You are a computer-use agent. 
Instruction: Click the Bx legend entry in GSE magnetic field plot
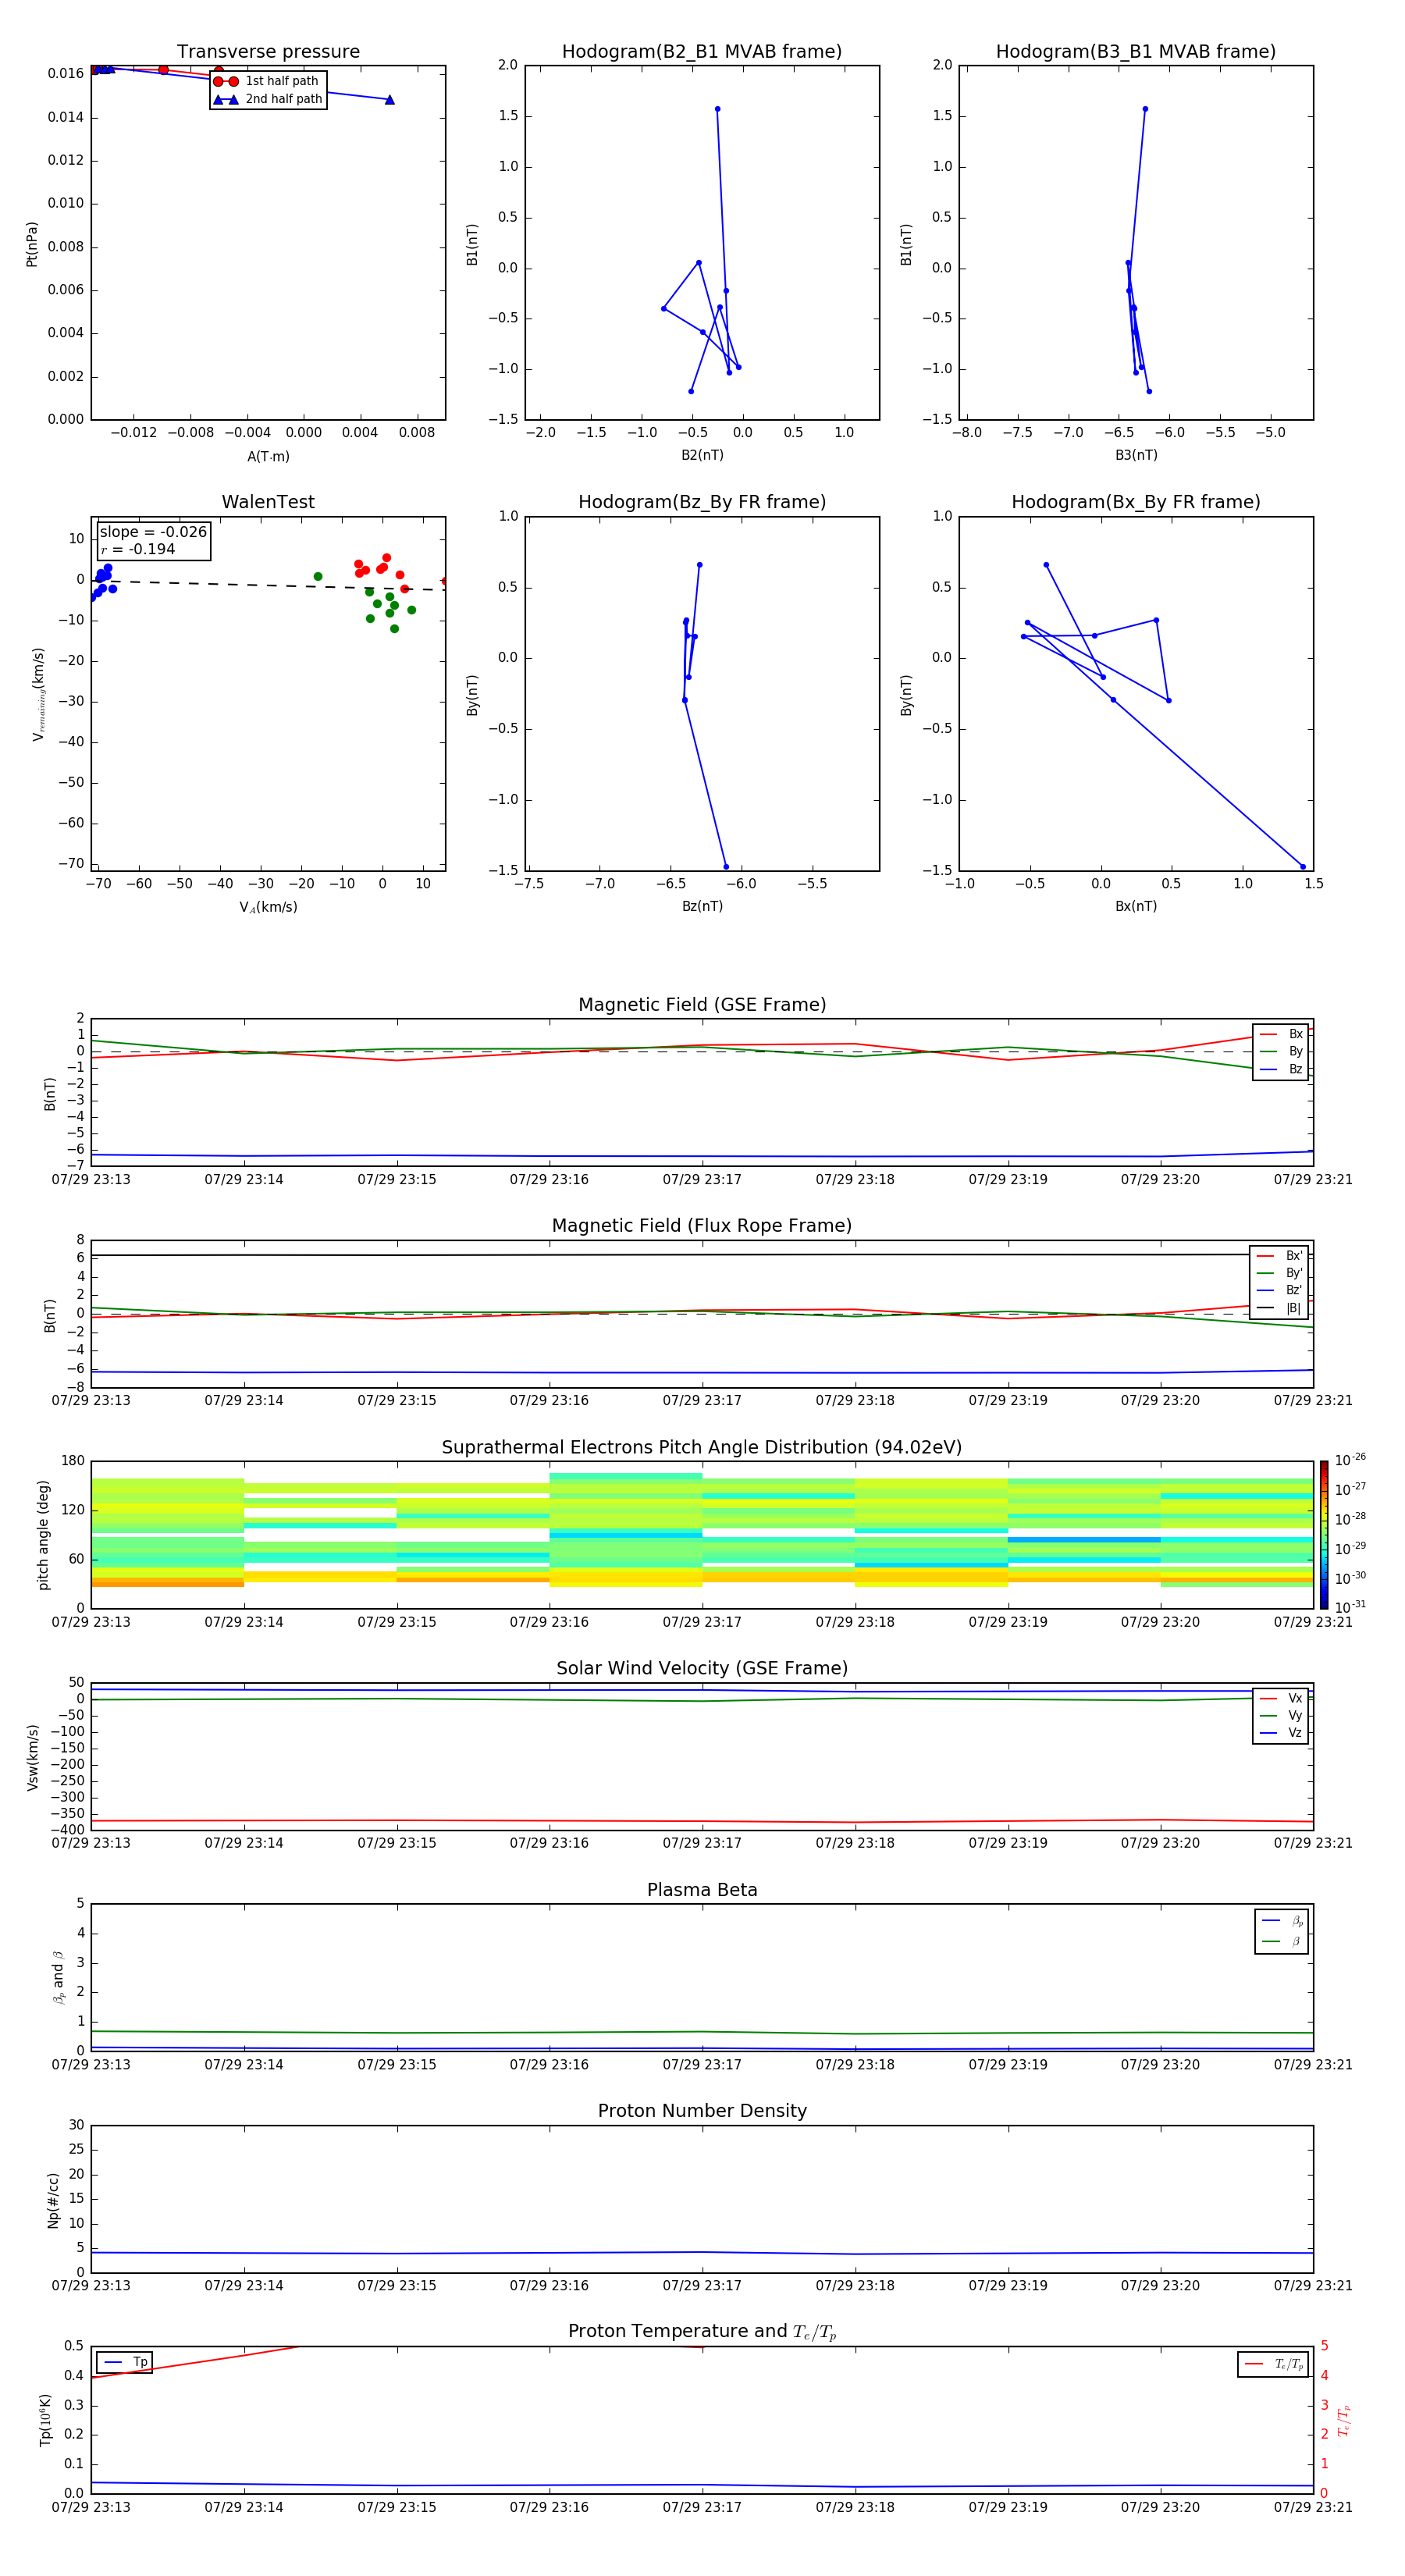coord(1281,1034)
